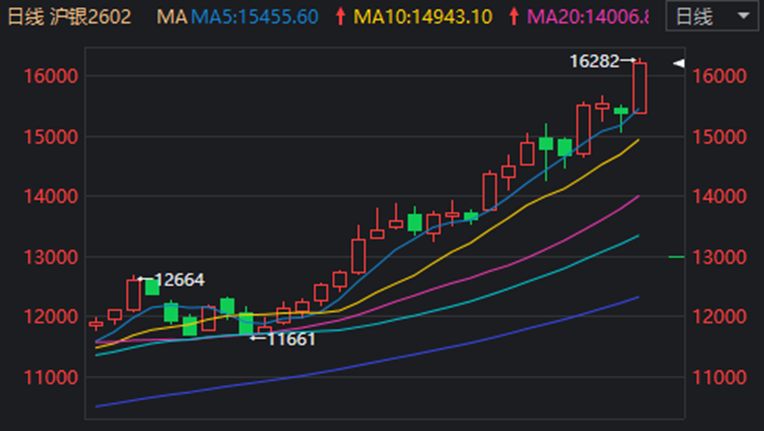Click the MA5:15455.60 indicator label

coord(254,17)
